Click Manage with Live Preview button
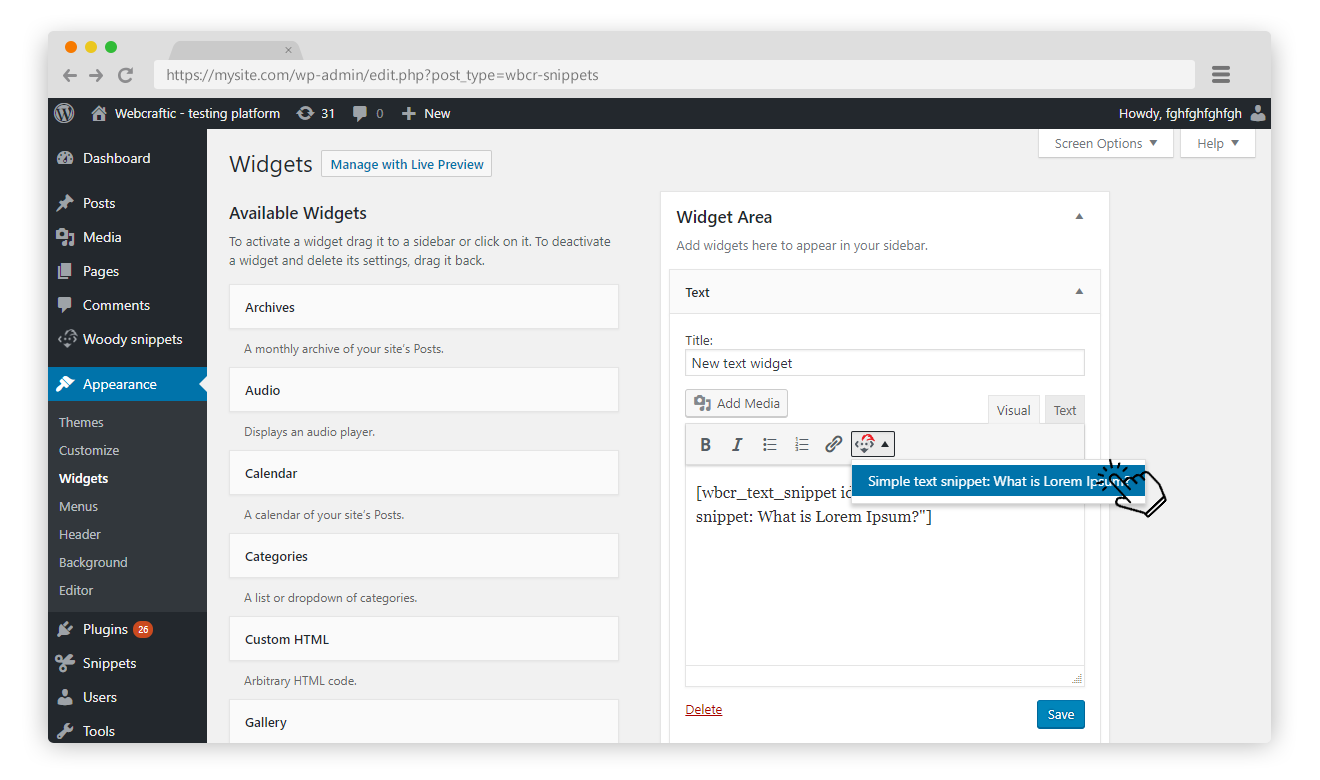 pos(406,164)
